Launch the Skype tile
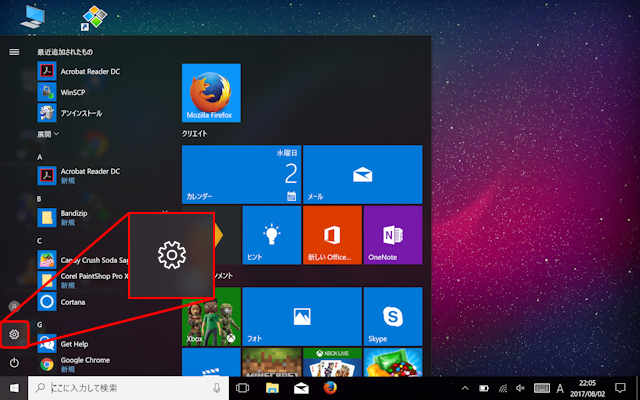 tap(392, 315)
